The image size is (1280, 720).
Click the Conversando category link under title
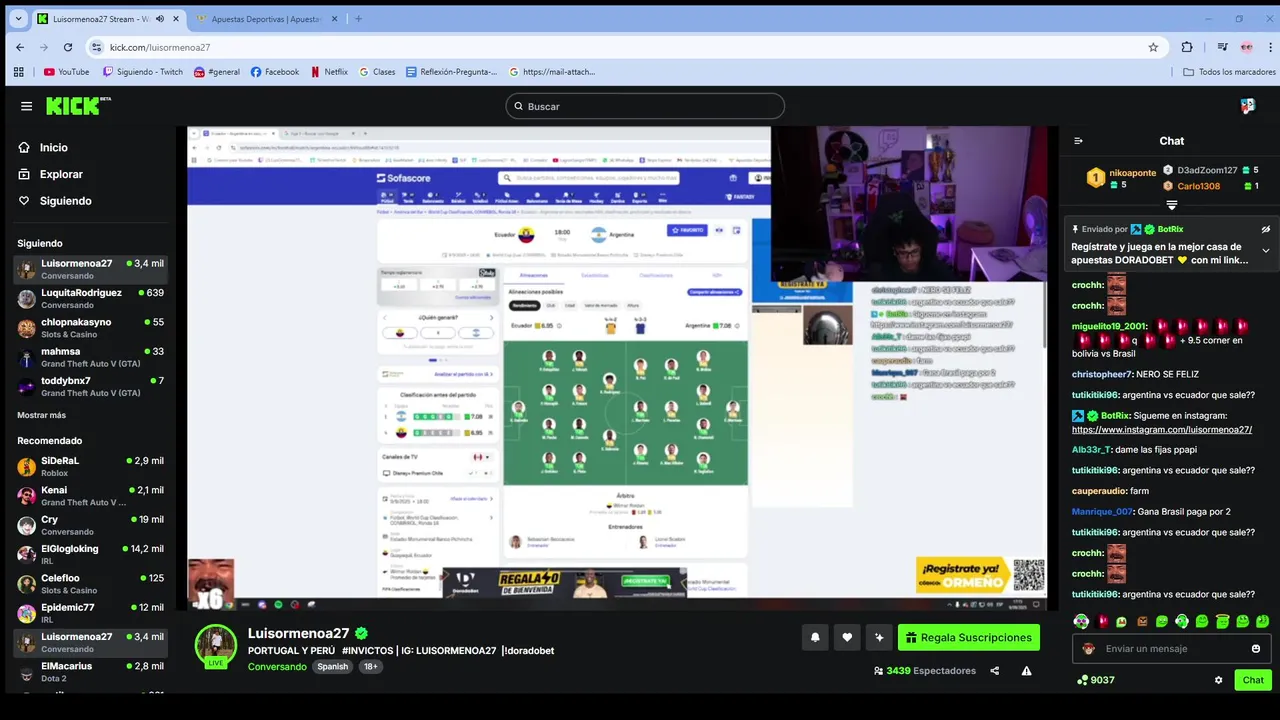point(277,667)
